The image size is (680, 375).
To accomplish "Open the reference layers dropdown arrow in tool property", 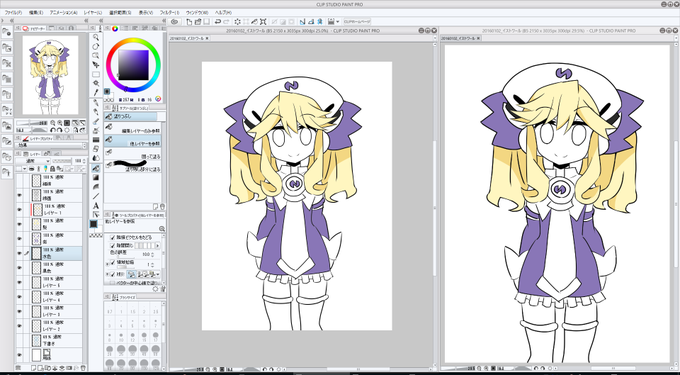I will pyautogui.click(x=157, y=274).
